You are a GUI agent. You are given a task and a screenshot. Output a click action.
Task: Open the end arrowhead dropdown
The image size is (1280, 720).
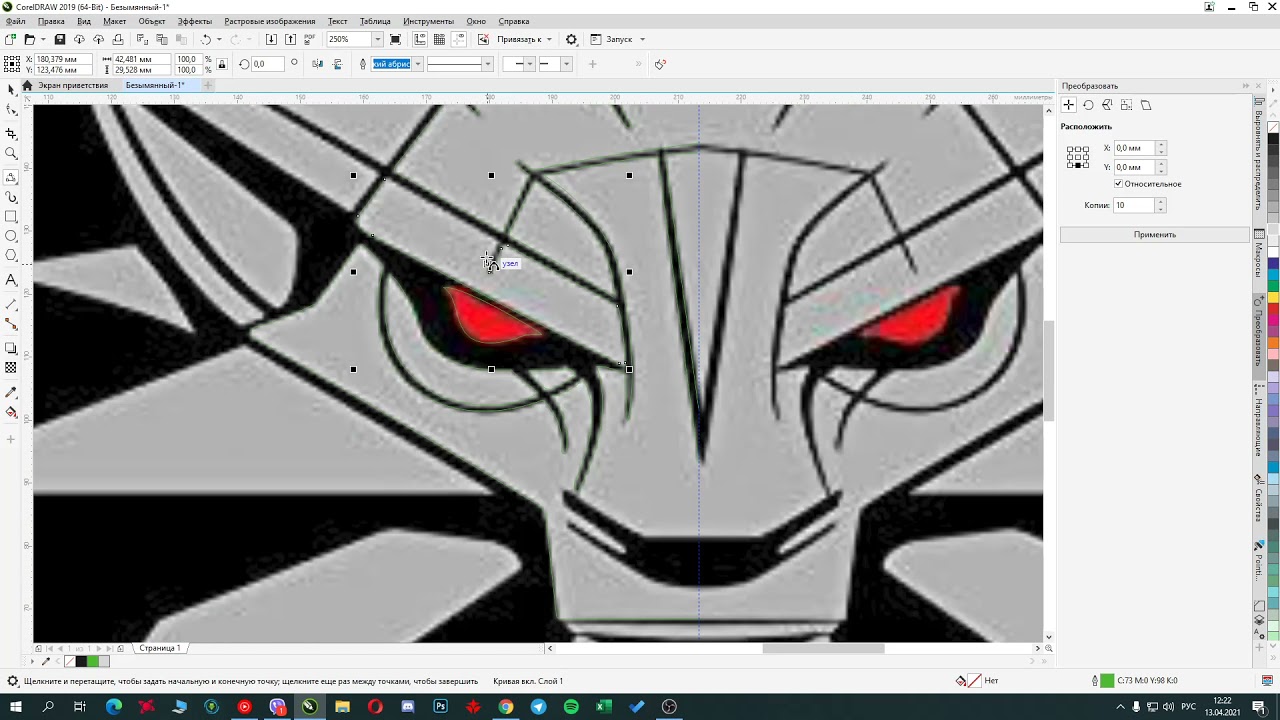coord(566,64)
